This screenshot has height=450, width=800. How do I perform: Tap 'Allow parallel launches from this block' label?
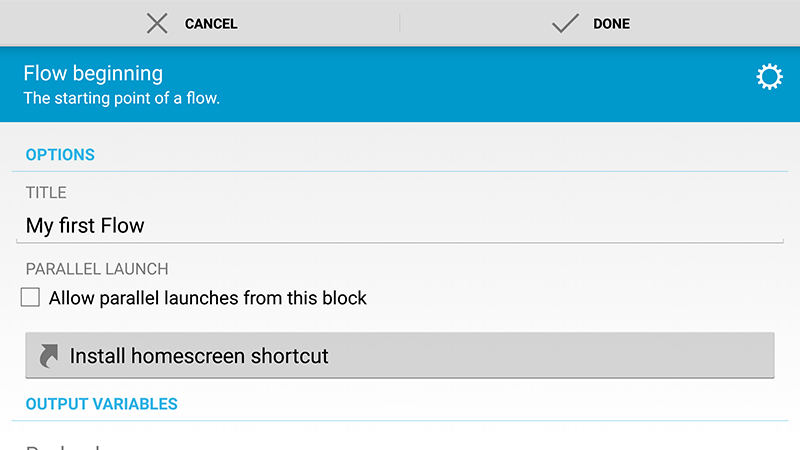(x=207, y=298)
